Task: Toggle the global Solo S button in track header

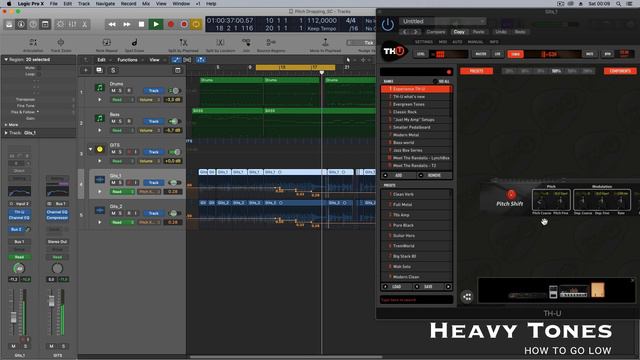Action: (113, 70)
